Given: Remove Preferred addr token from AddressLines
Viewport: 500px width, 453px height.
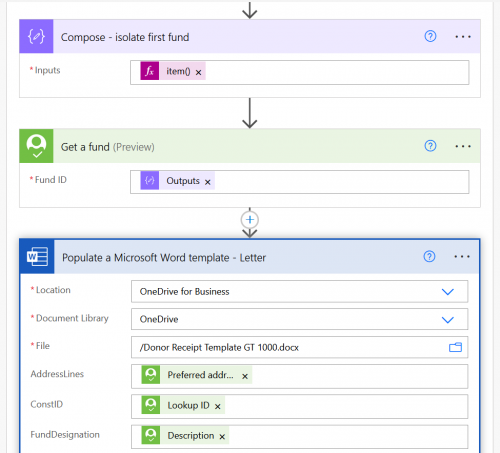Looking at the screenshot, I should [245, 376].
